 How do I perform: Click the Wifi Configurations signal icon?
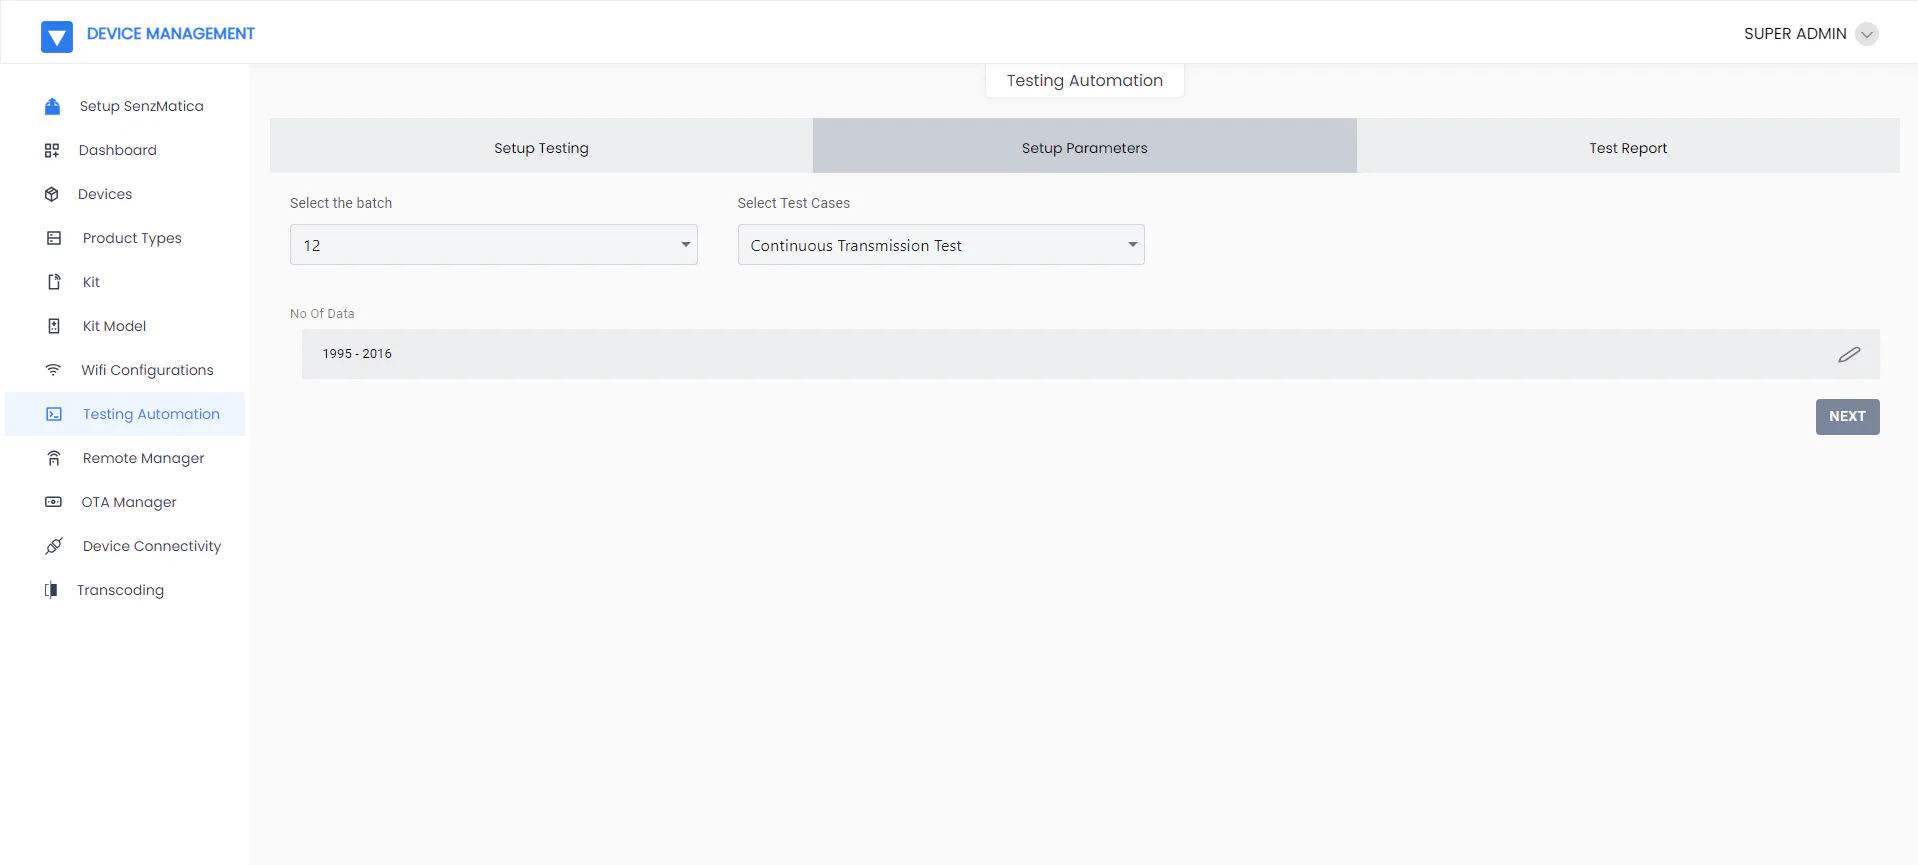pos(54,370)
